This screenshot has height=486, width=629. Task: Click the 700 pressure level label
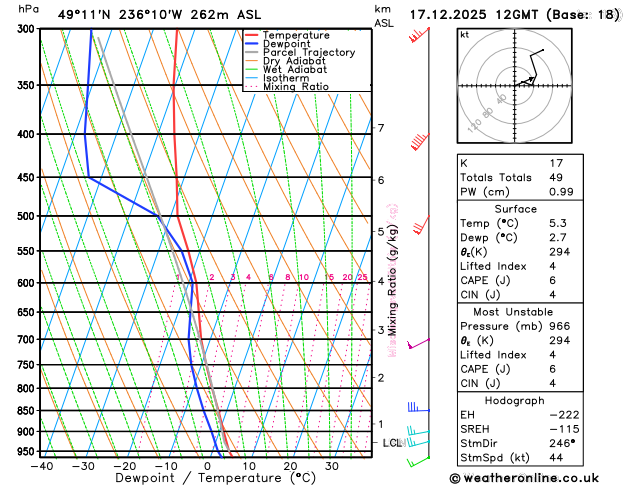point(28,340)
